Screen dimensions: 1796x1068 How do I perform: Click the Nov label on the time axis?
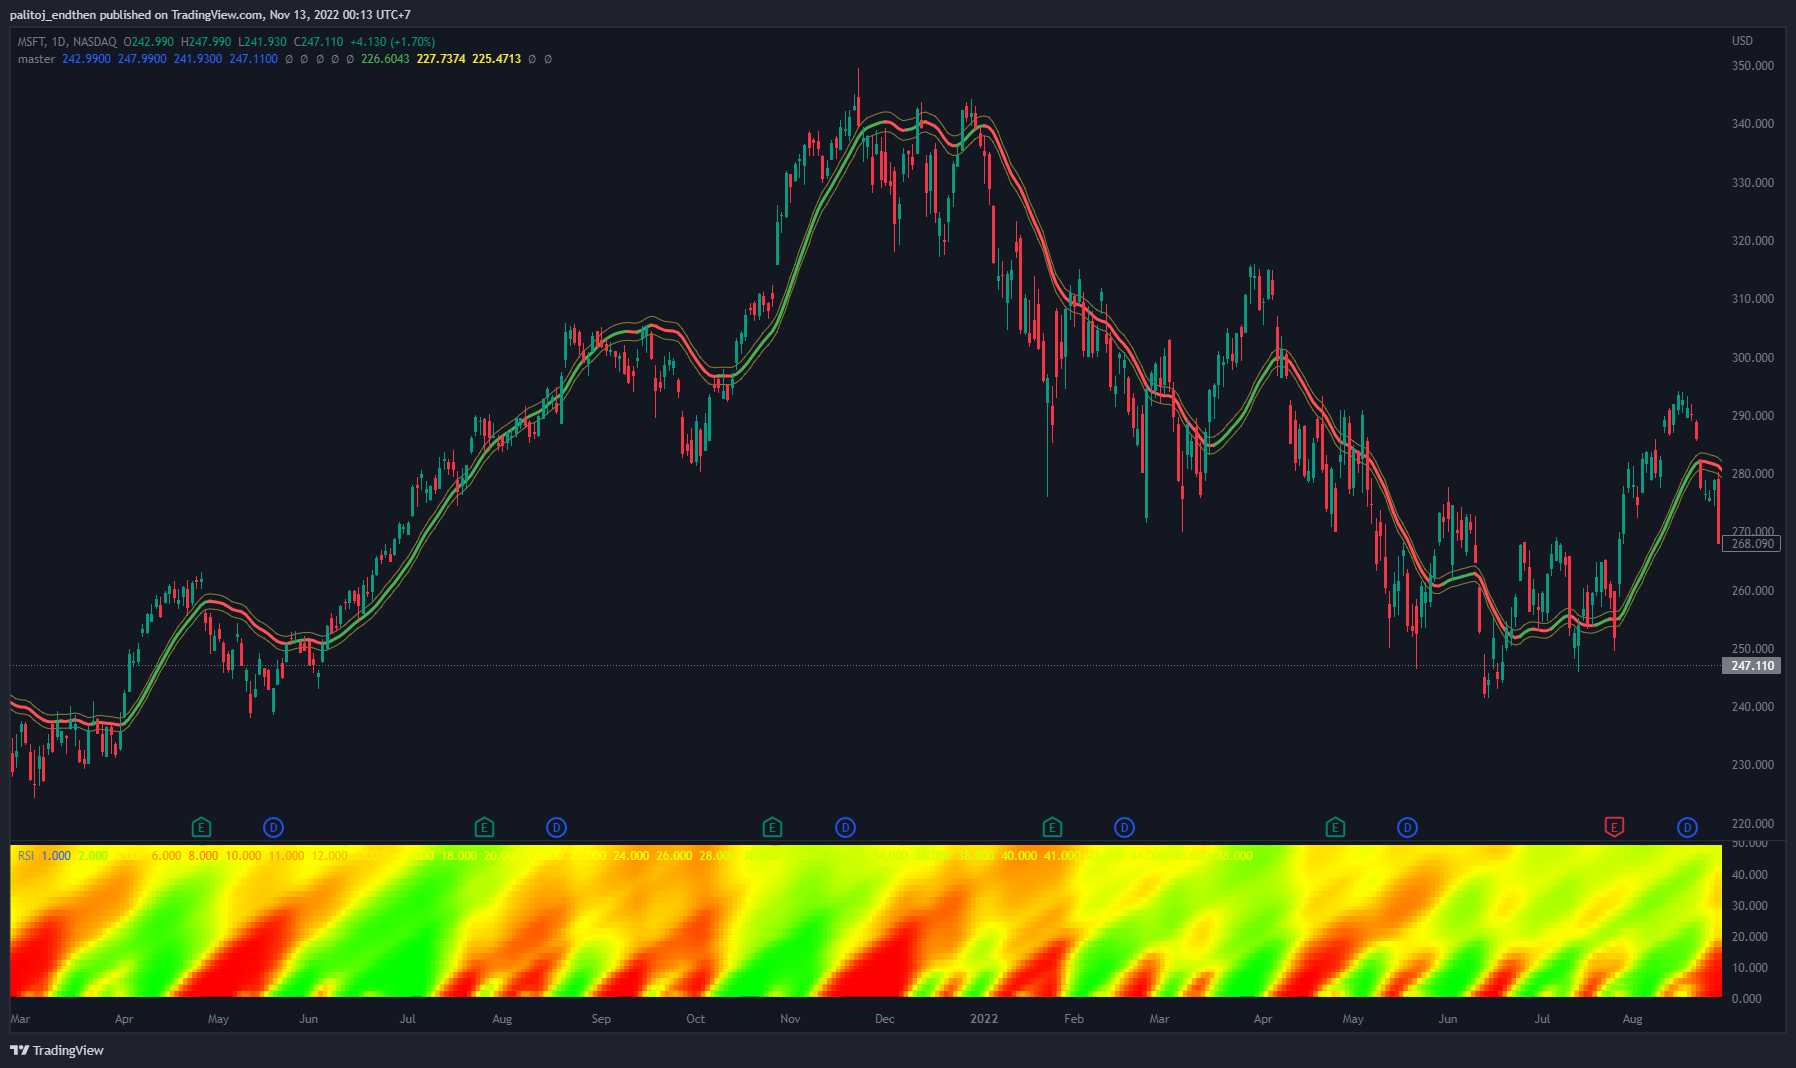point(790,1019)
